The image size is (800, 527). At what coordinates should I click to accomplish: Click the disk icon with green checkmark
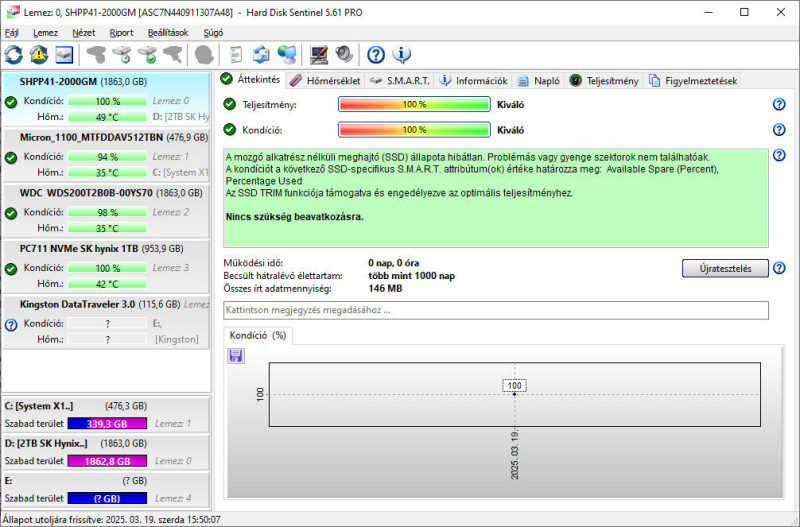(147, 55)
